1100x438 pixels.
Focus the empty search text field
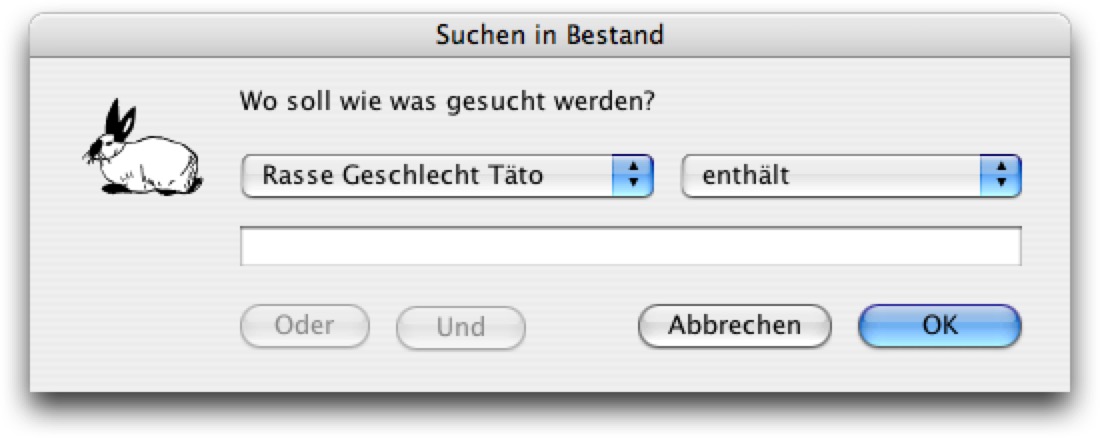click(631, 246)
